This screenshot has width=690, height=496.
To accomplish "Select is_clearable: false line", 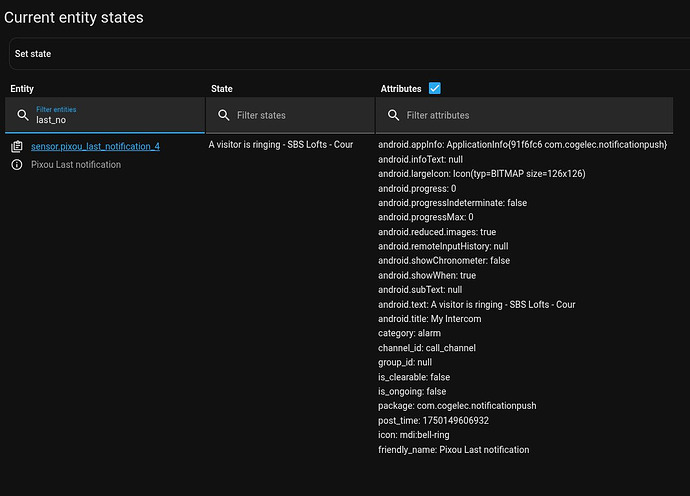I will [x=414, y=377].
